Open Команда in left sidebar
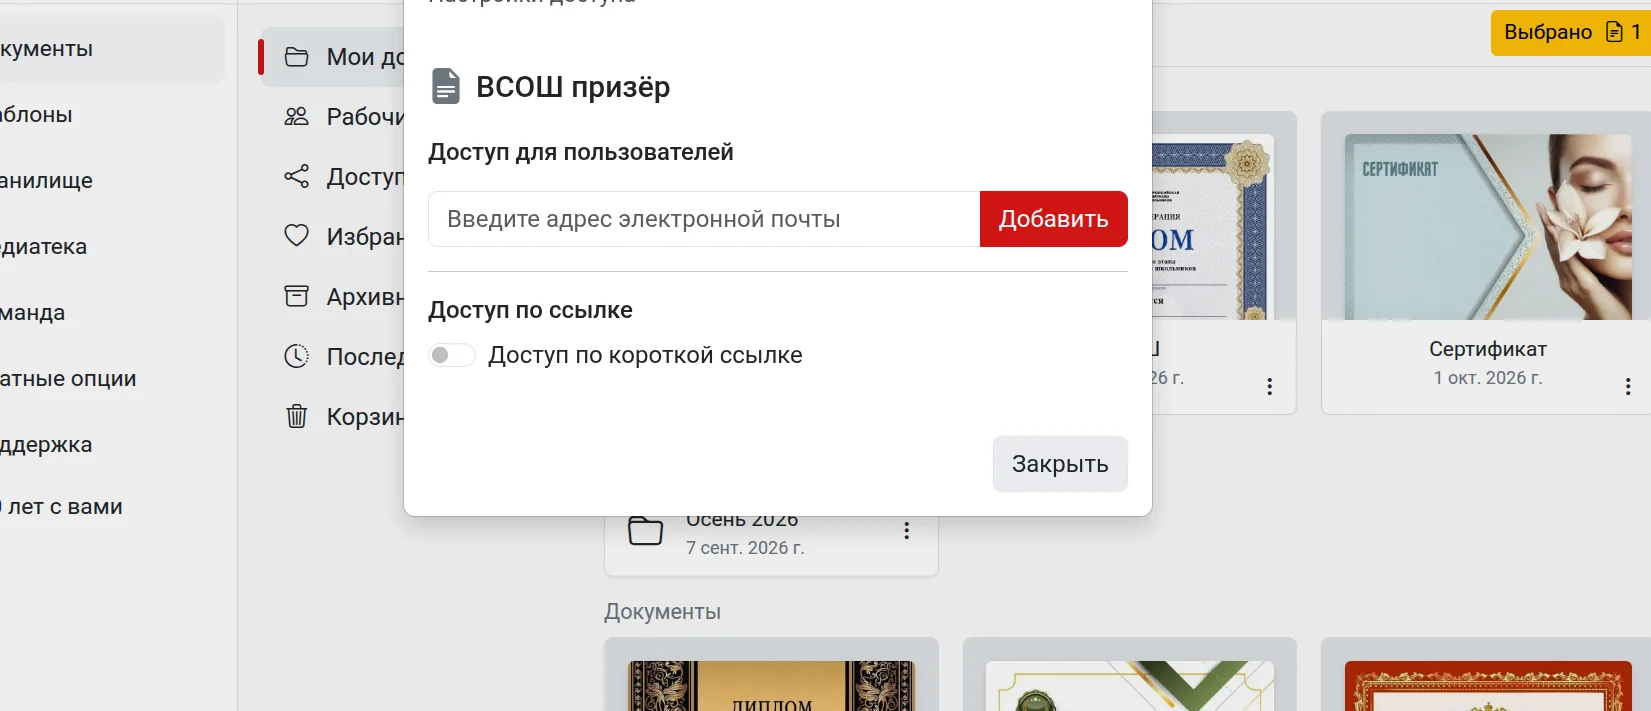The height and width of the screenshot is (711, 1651). tap(33, 313)
